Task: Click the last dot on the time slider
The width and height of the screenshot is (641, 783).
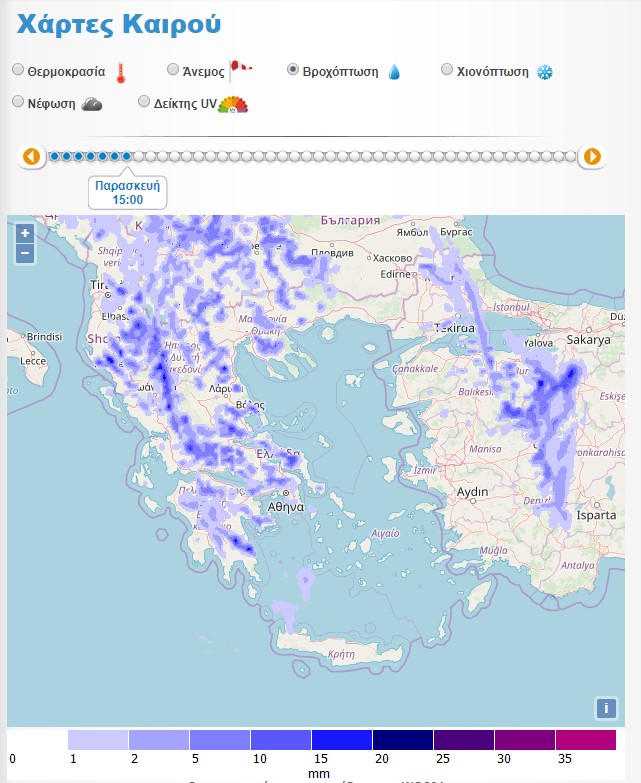Action: pyautogui.click(x=571, y=156)
